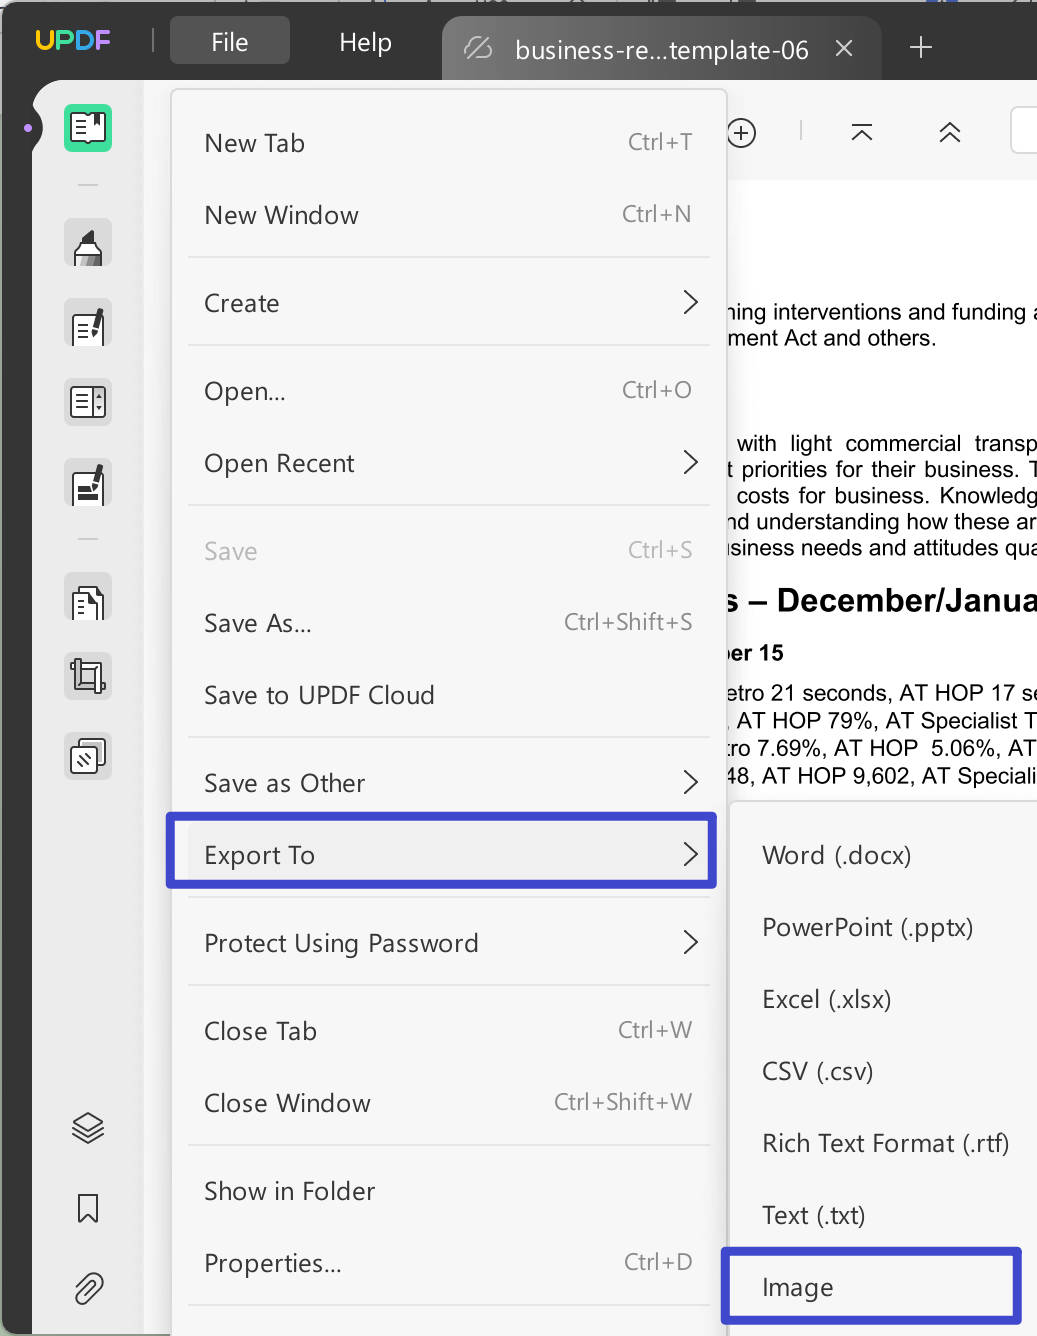Expand the Save as Other submenu
Screen dimensions: 1037x1336
[448, 783]
